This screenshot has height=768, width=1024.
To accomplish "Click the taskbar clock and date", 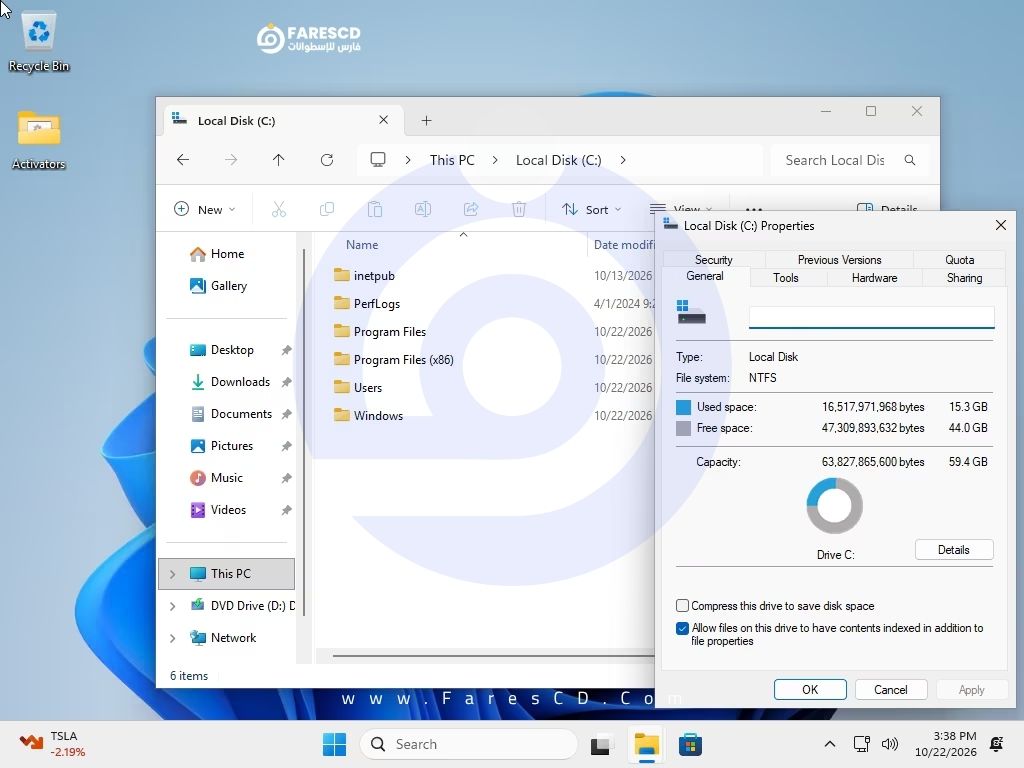I will [x=946, y=744].
